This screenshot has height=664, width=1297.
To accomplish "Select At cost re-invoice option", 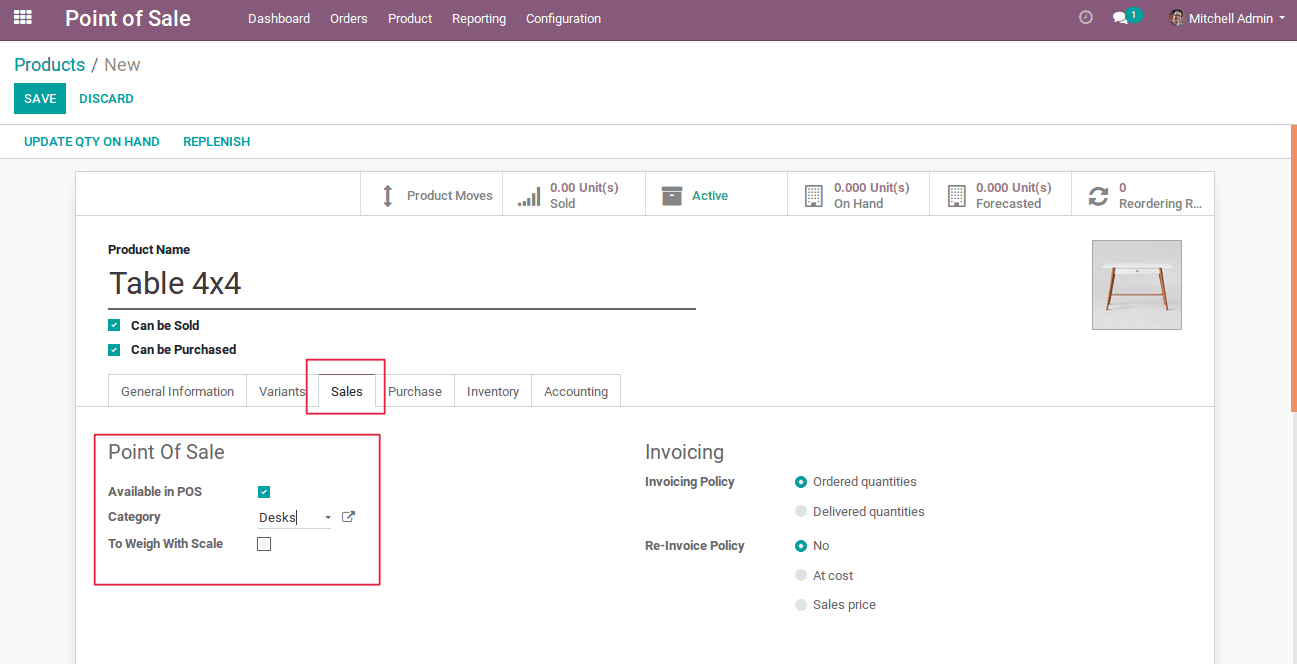I will tap(801, 576).
